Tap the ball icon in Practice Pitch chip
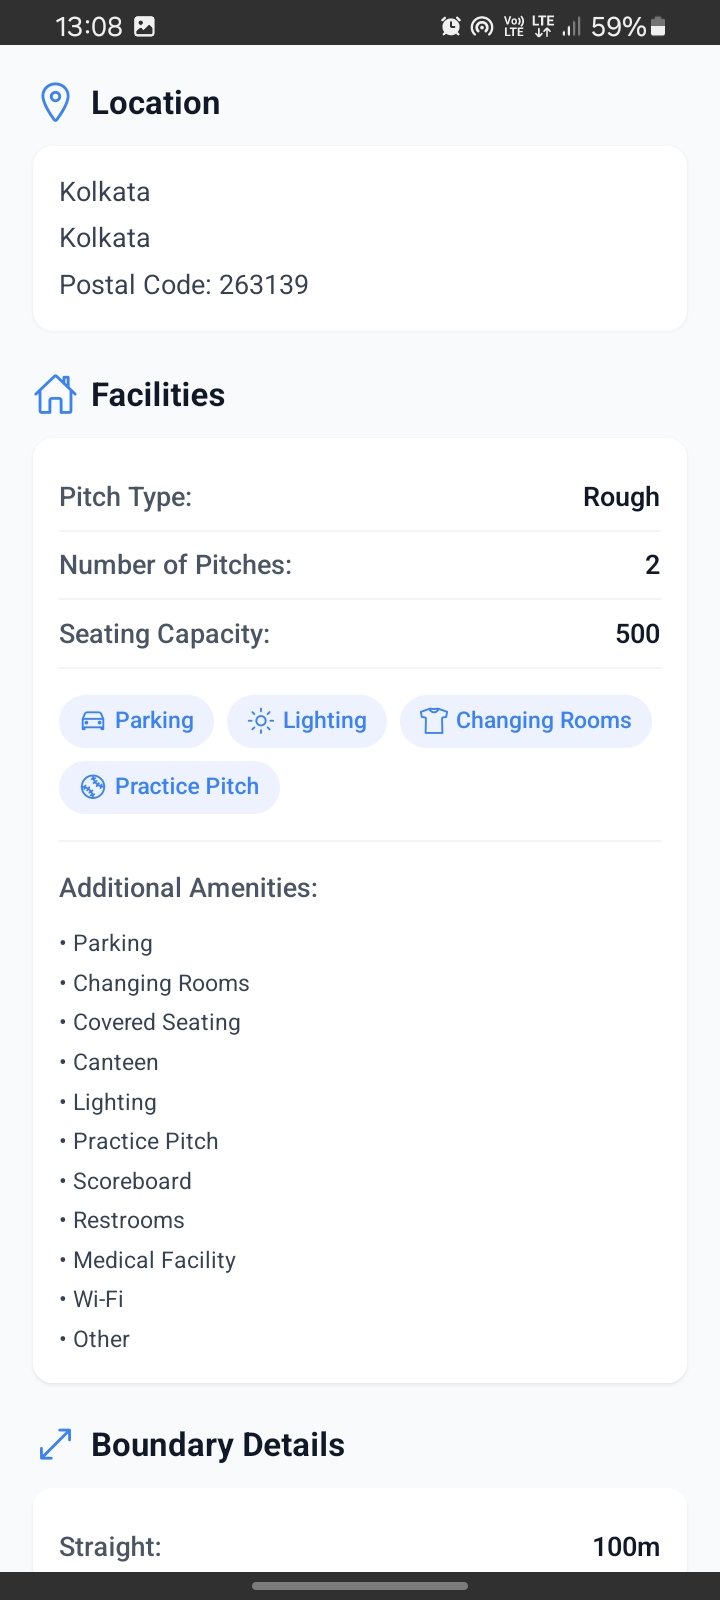Screen dimensions: 720x1600 pos(93,787)
